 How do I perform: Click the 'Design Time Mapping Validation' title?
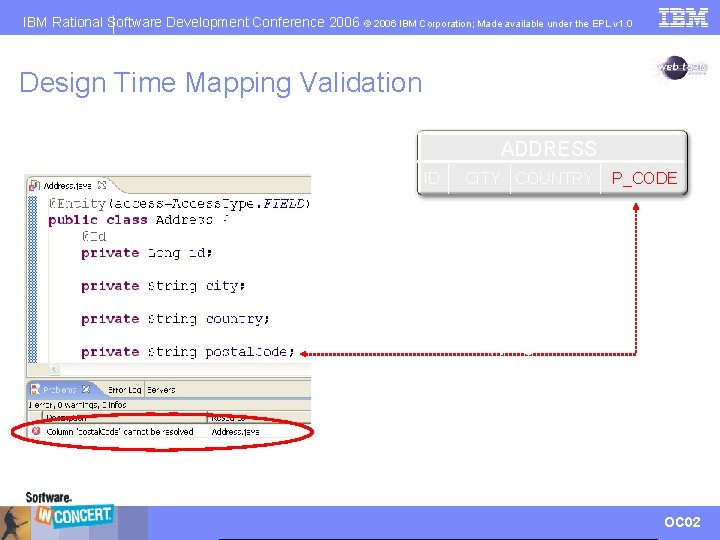[220, 83]
